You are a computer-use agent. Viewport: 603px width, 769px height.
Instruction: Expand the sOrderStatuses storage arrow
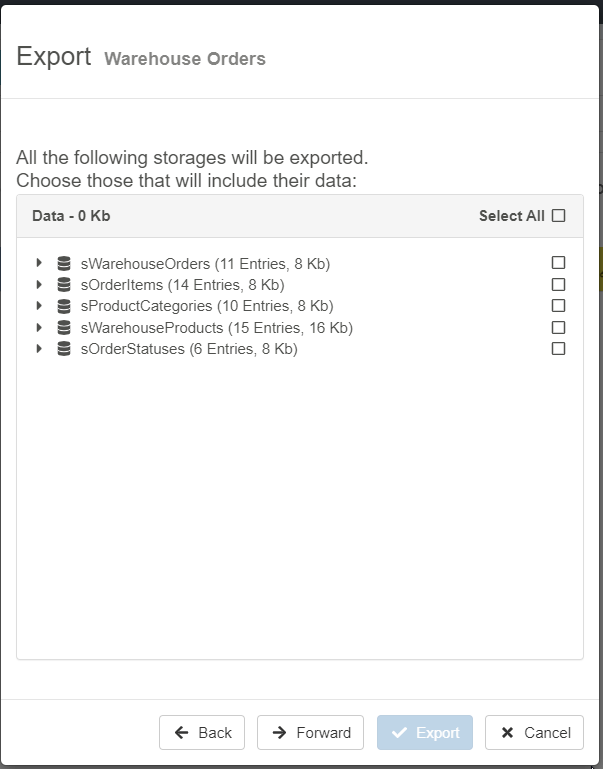(x=39, y=349)
